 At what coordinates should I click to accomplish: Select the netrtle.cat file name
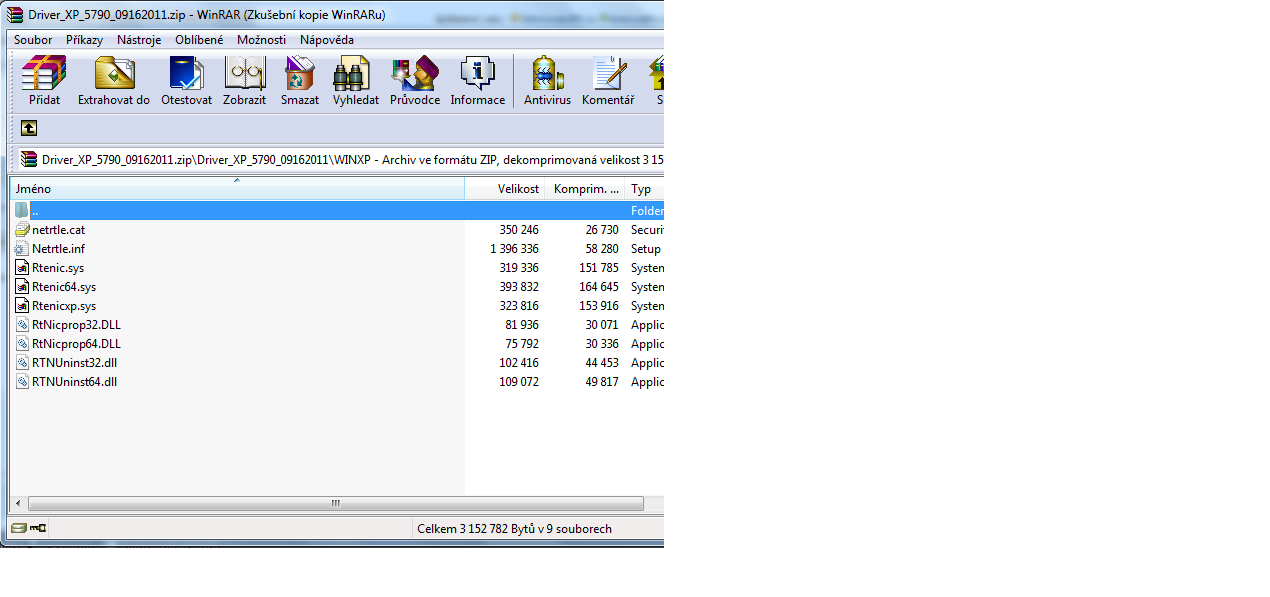(x=58, y=230)
